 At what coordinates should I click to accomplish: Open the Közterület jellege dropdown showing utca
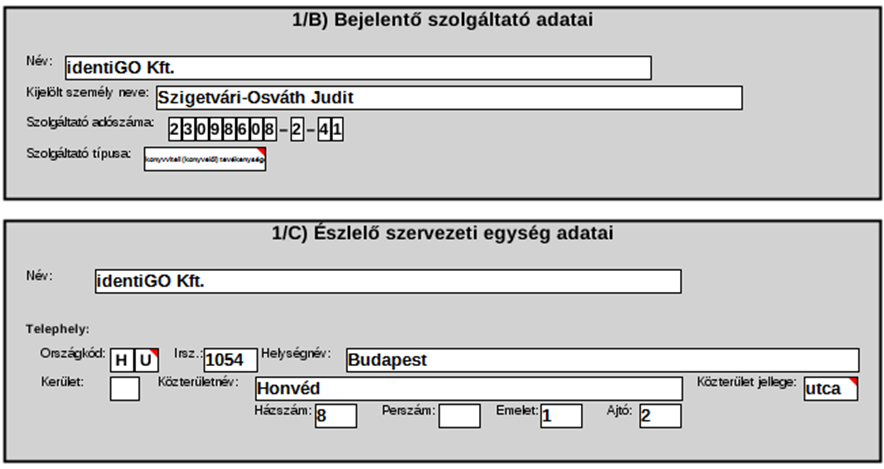[830, 389]
